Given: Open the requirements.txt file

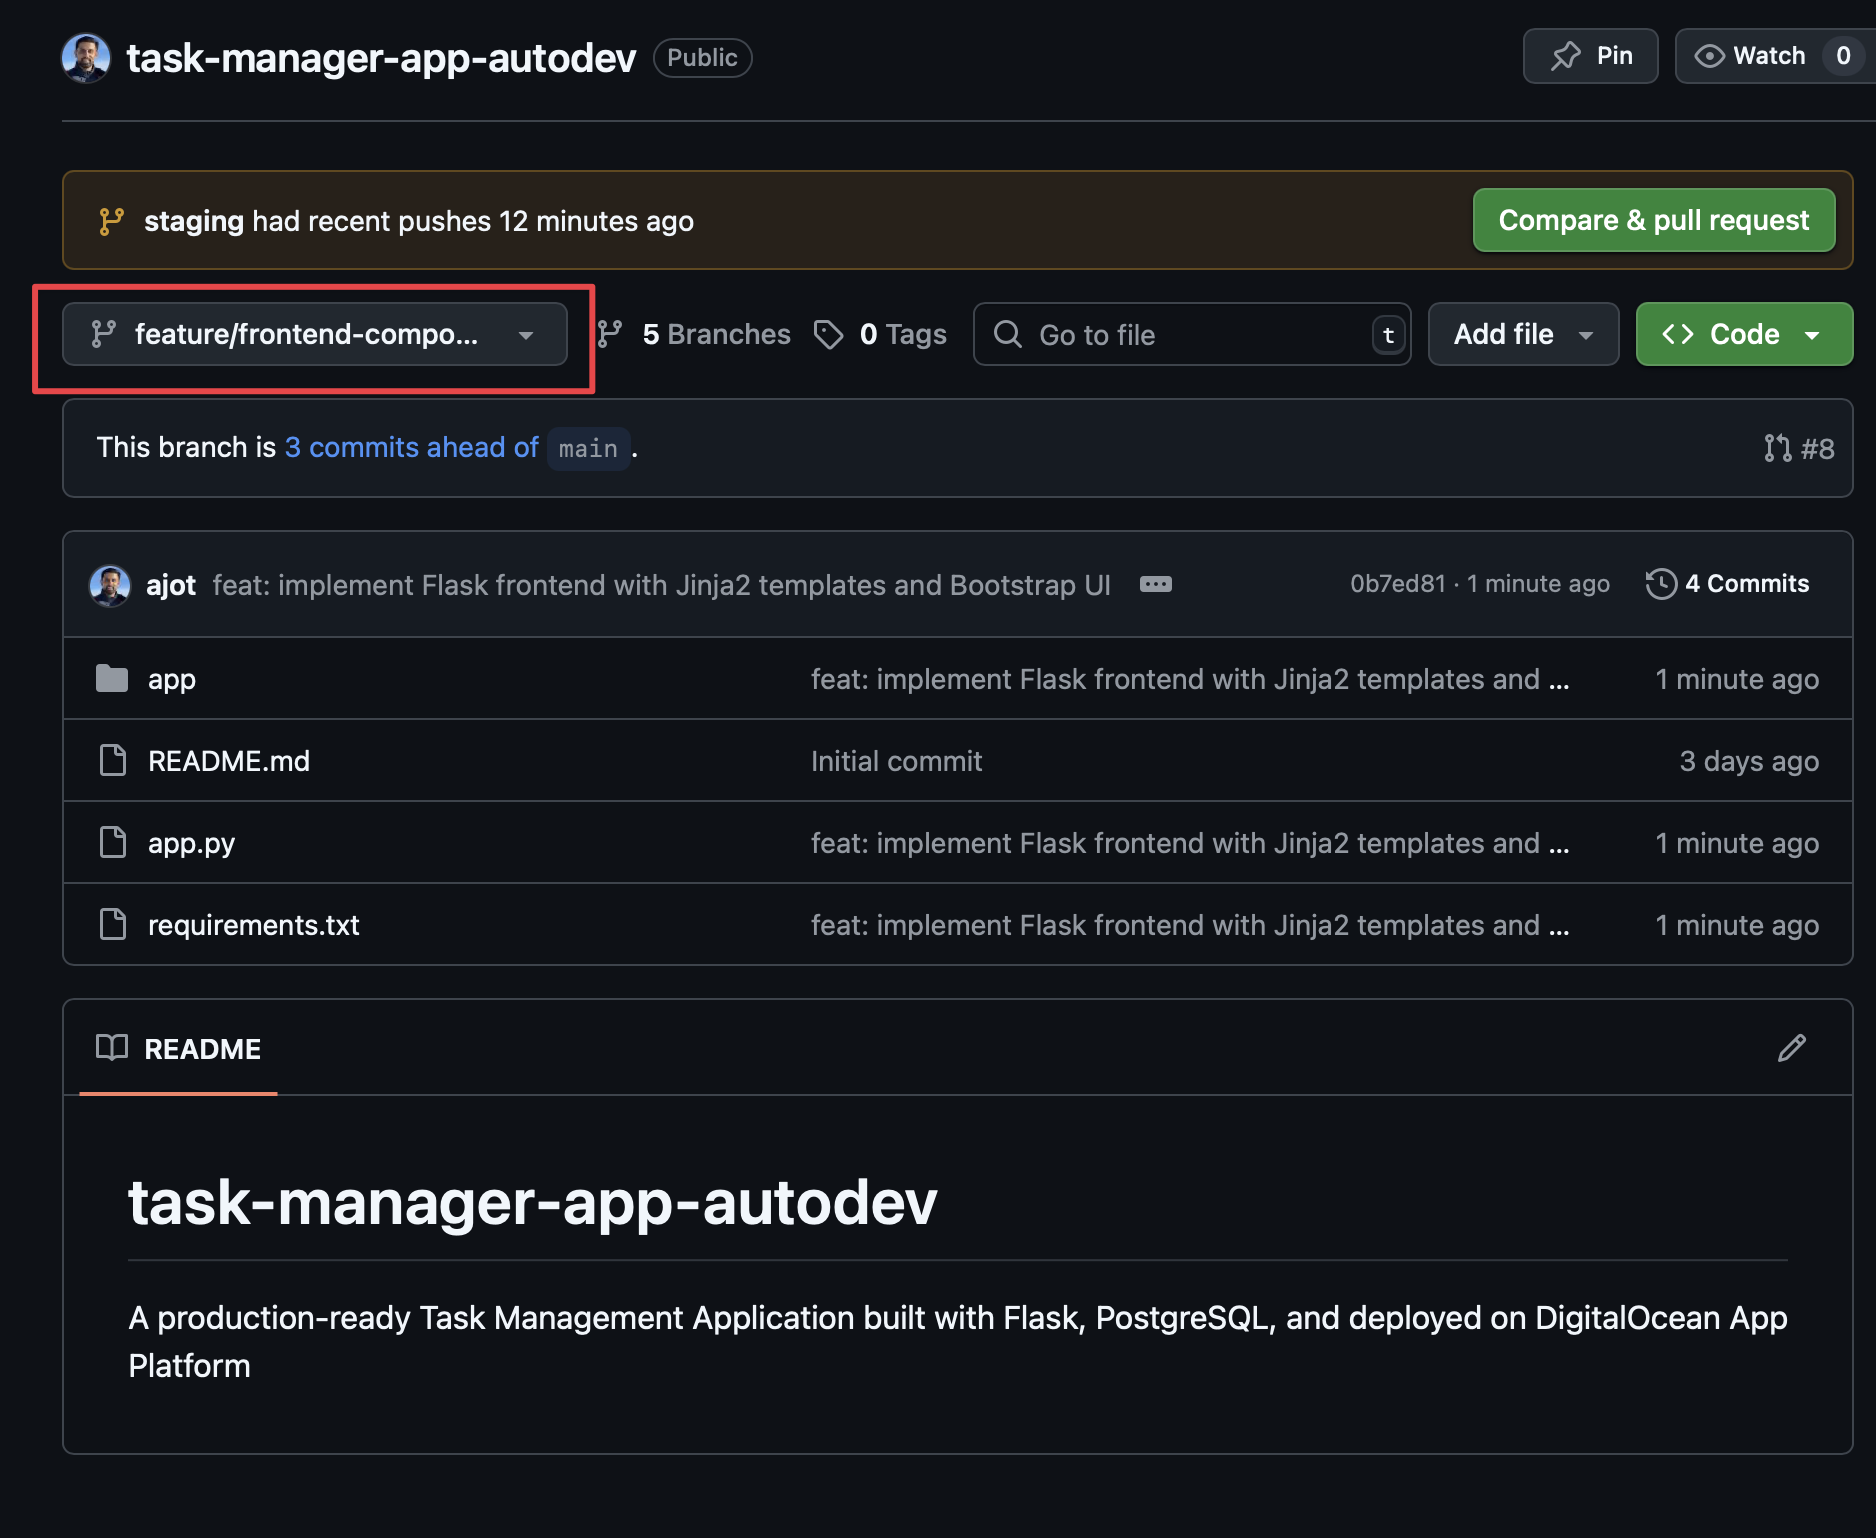Looking at the screenshot, I should [x=254, y=925].
